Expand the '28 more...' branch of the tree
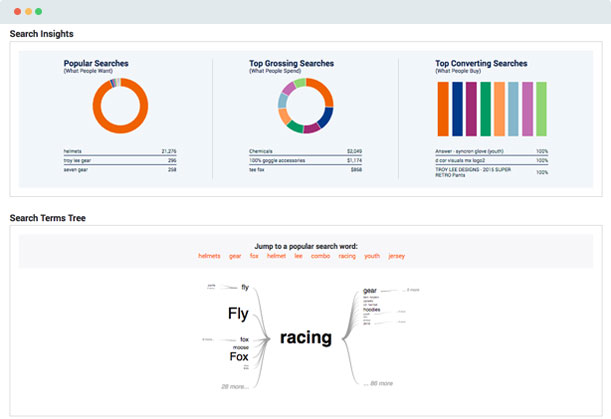Screen dimensions: 611x419 point(235,387)
